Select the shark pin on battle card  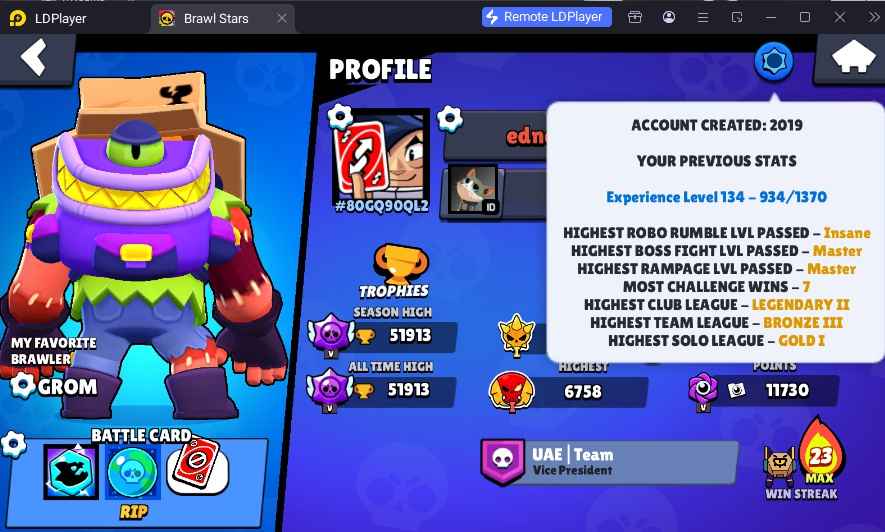pyautogui.click(x=71, y=471)
